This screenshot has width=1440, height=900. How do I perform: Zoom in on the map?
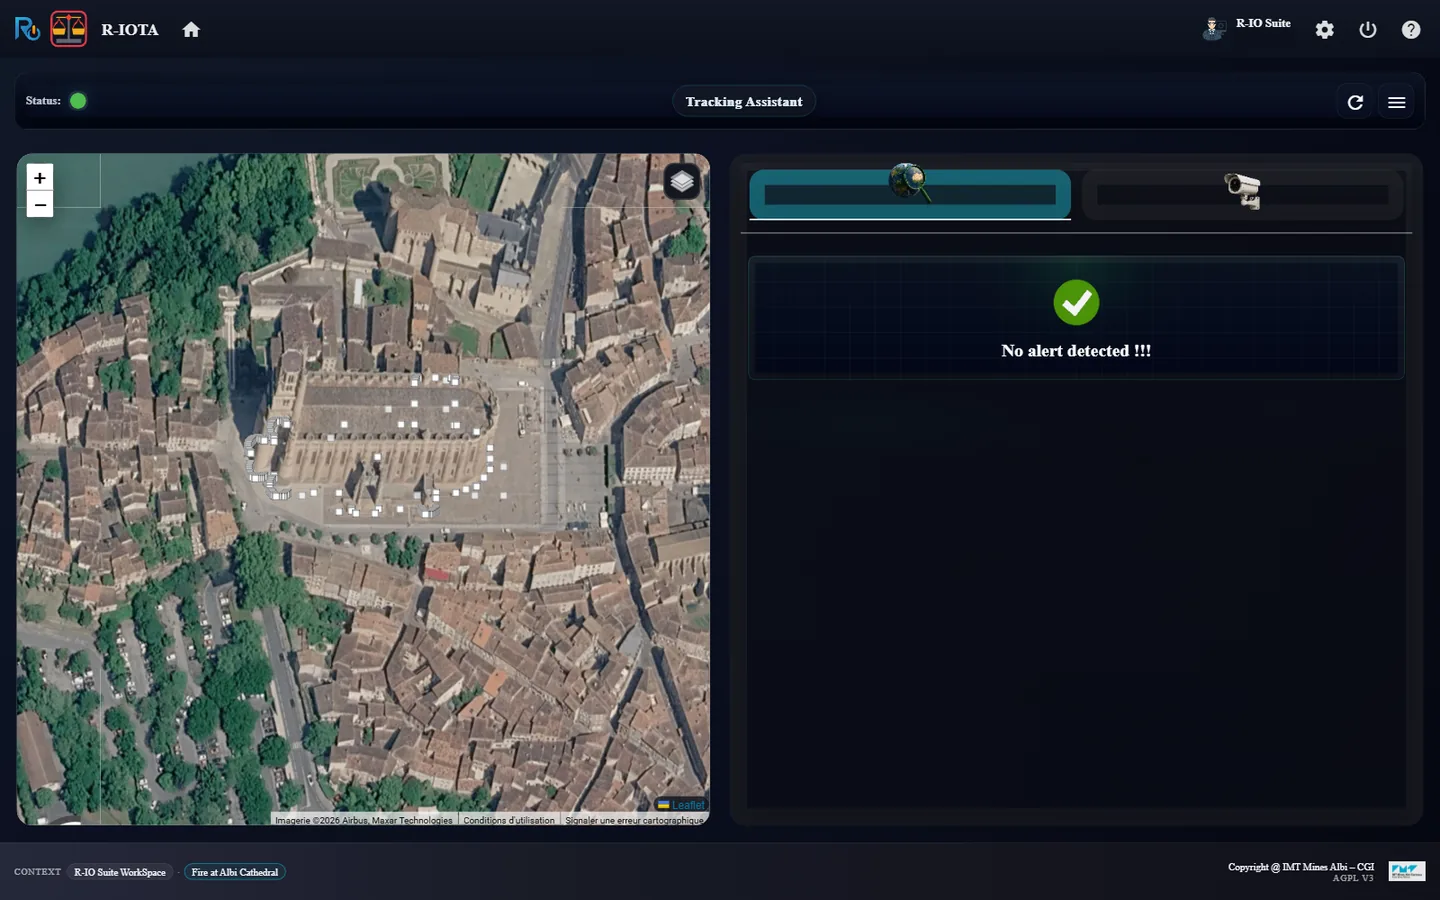(x=40, y=178)
